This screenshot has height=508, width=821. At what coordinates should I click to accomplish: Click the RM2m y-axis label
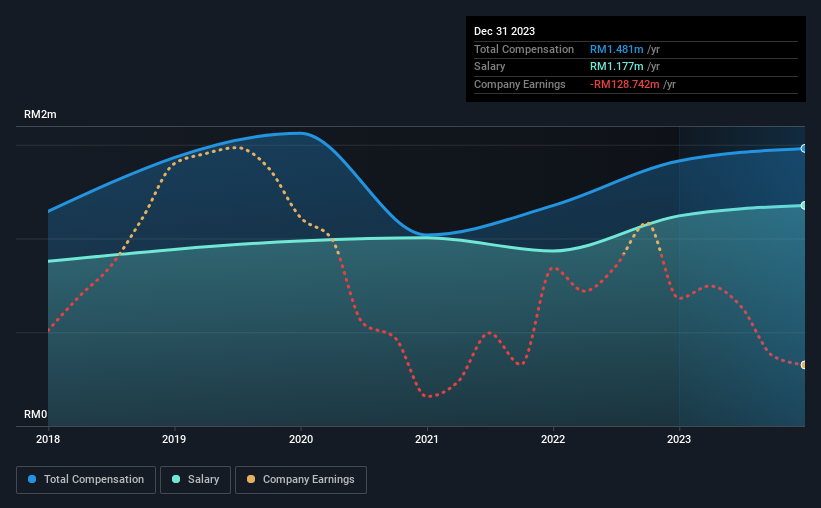coord(40,114)
